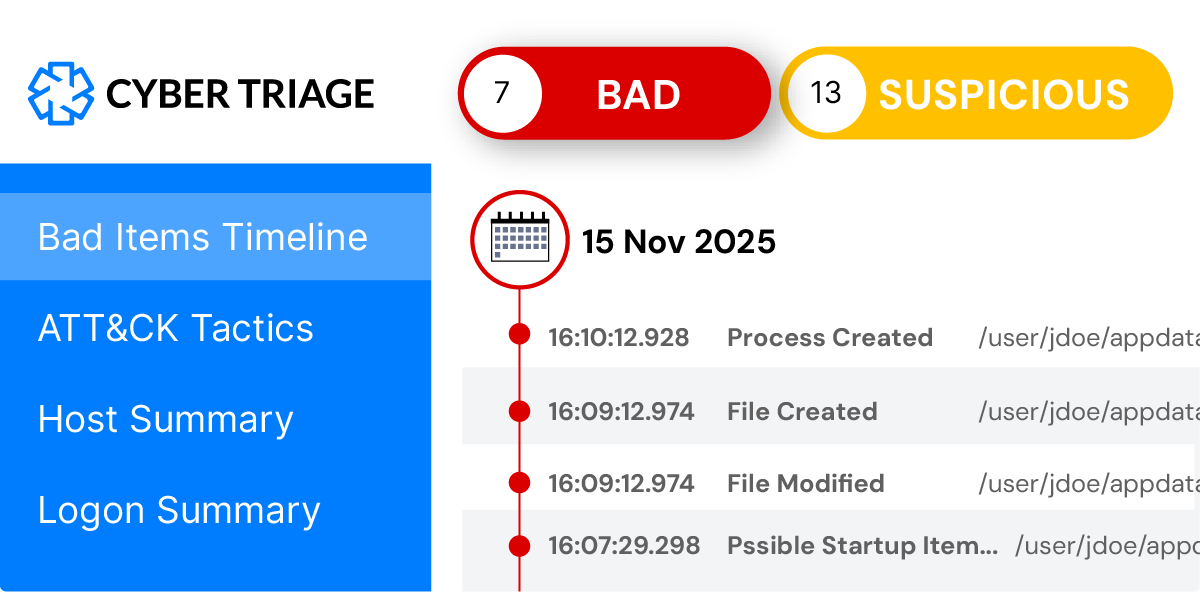1200x592 pixels.
Task: Click the Cyber Triage title text
Action: (240, 94)
